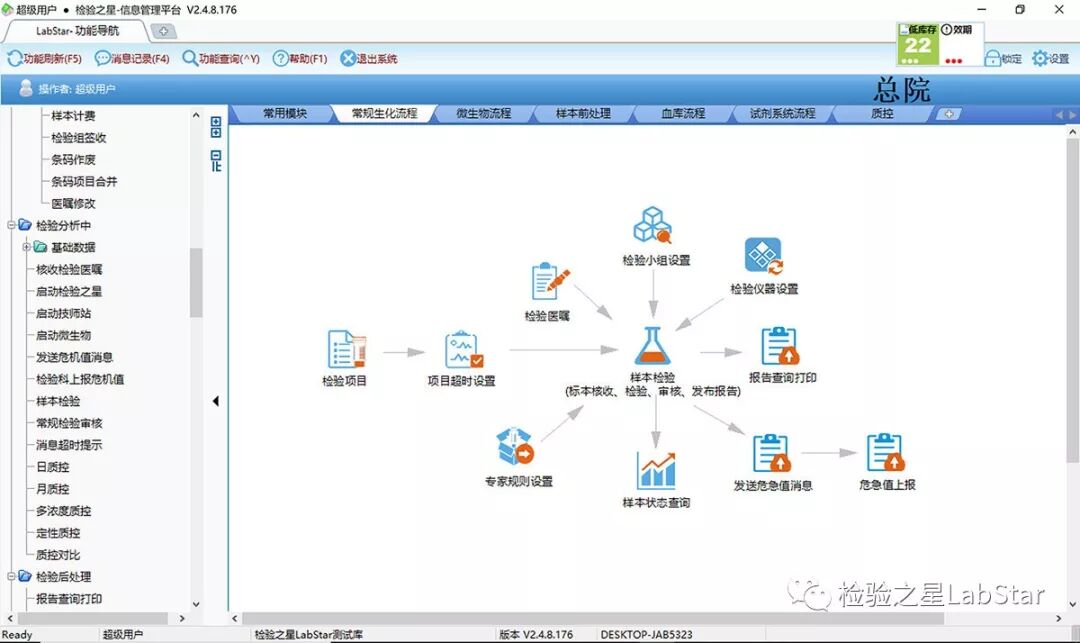Select 常规检验审核 in tree
The height and width of the screenshot is (643, 1080).
[69, 423]
